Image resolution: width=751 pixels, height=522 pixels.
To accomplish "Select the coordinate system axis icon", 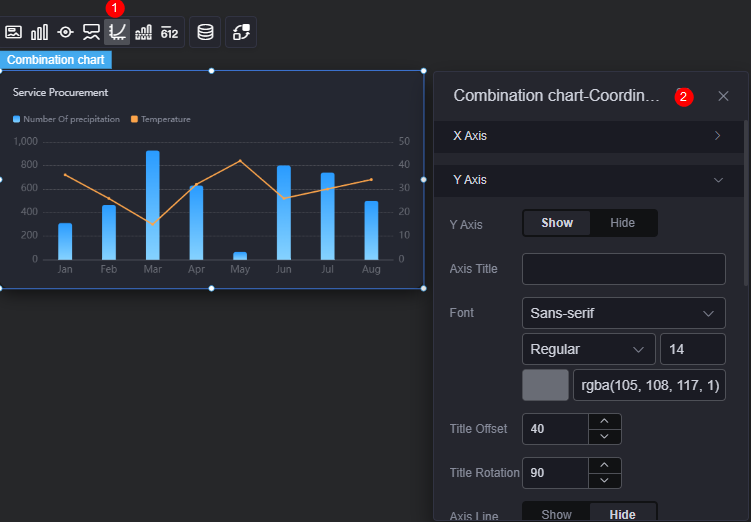I will tap(117, 32).
